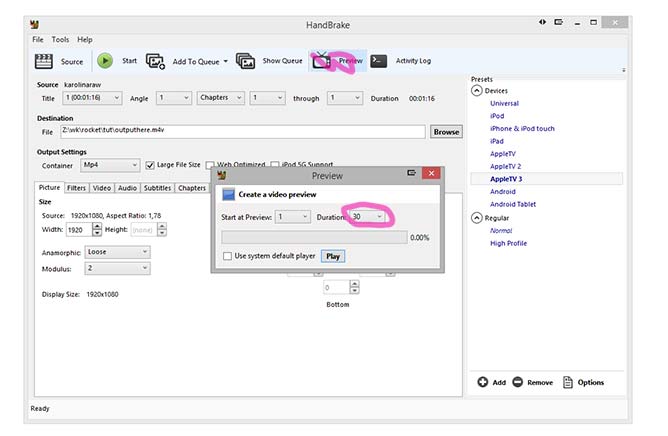Click the preset Options document icon
668x436 pixels.
click(x=567, y=382)
